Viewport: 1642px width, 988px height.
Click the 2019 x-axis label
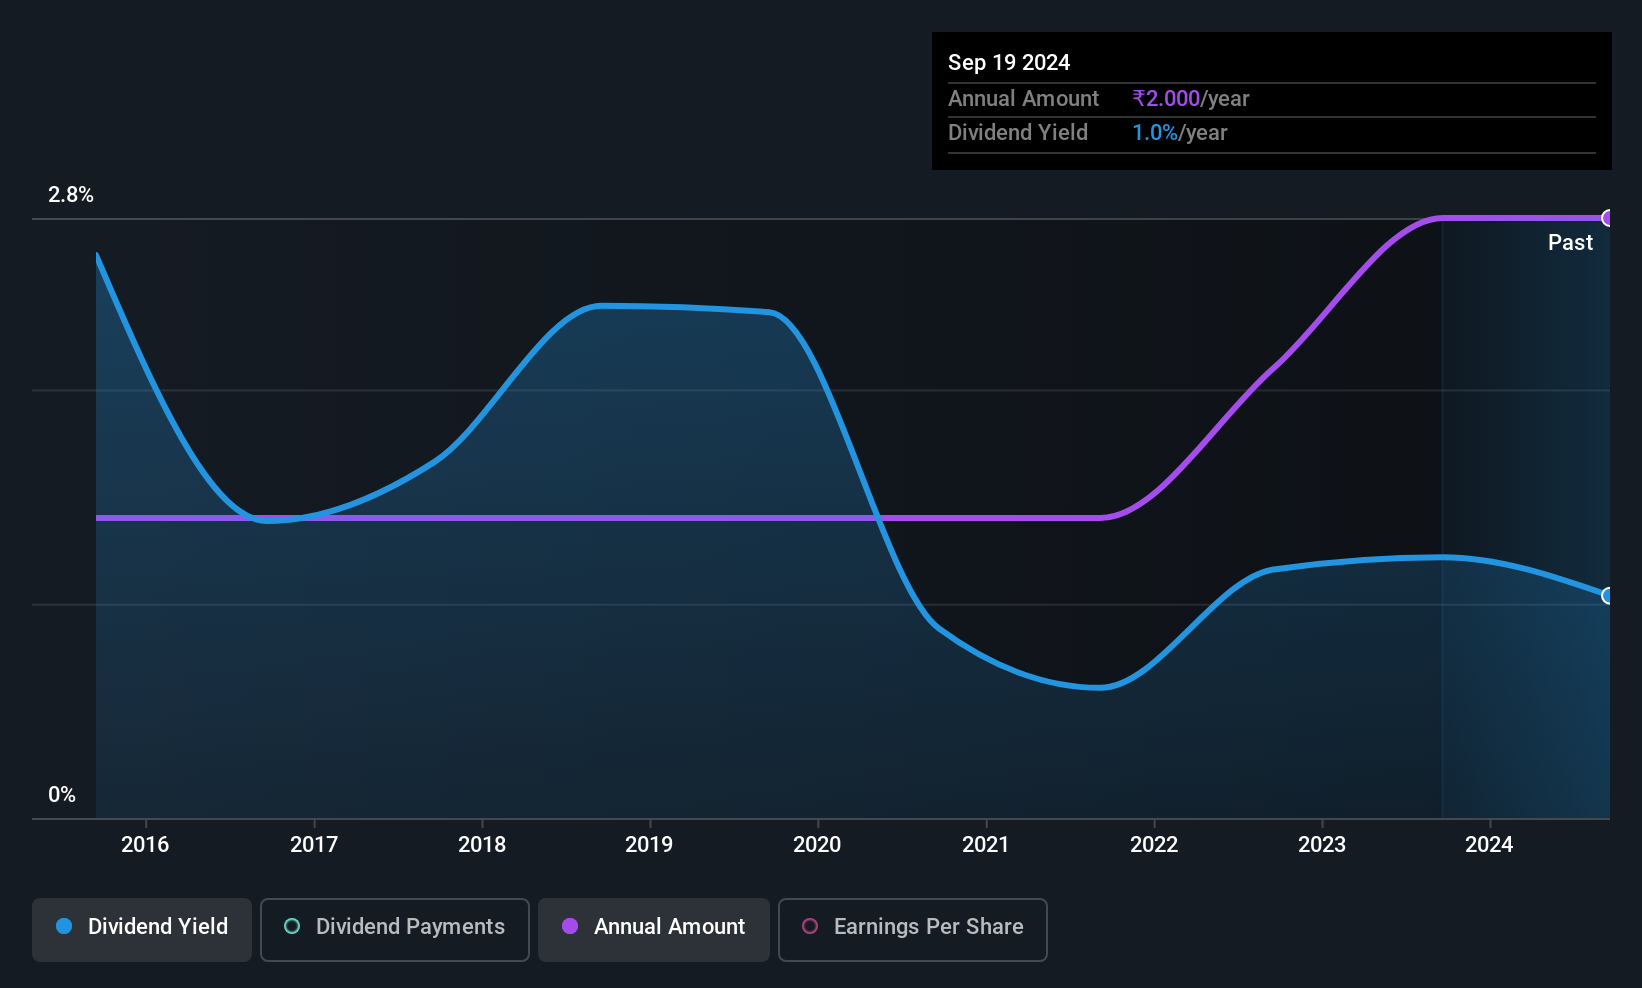[649, 845]
